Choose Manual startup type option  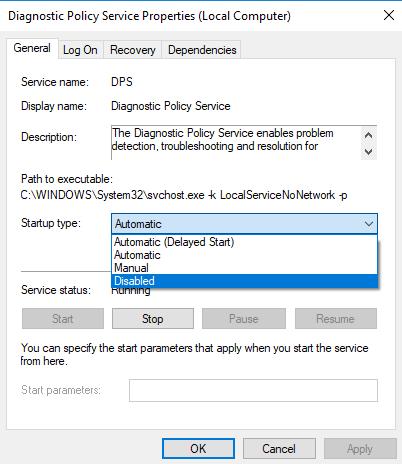244,268
